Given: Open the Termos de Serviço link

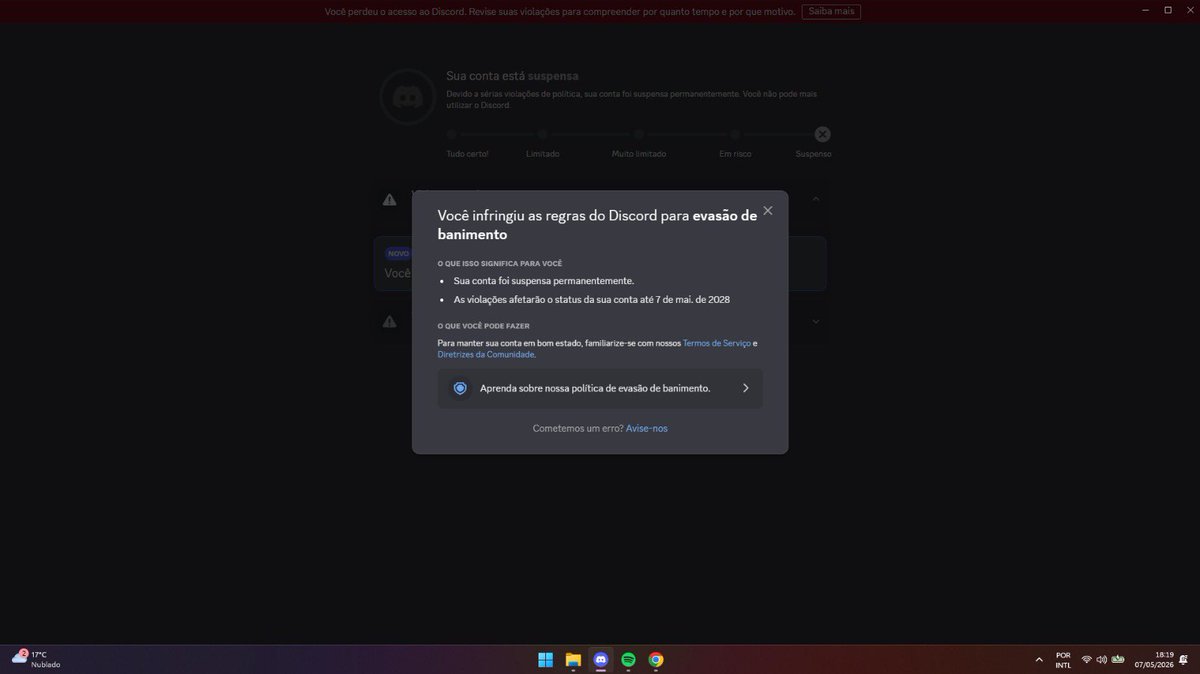Looking at the screenshot, I should pos(716,343).
